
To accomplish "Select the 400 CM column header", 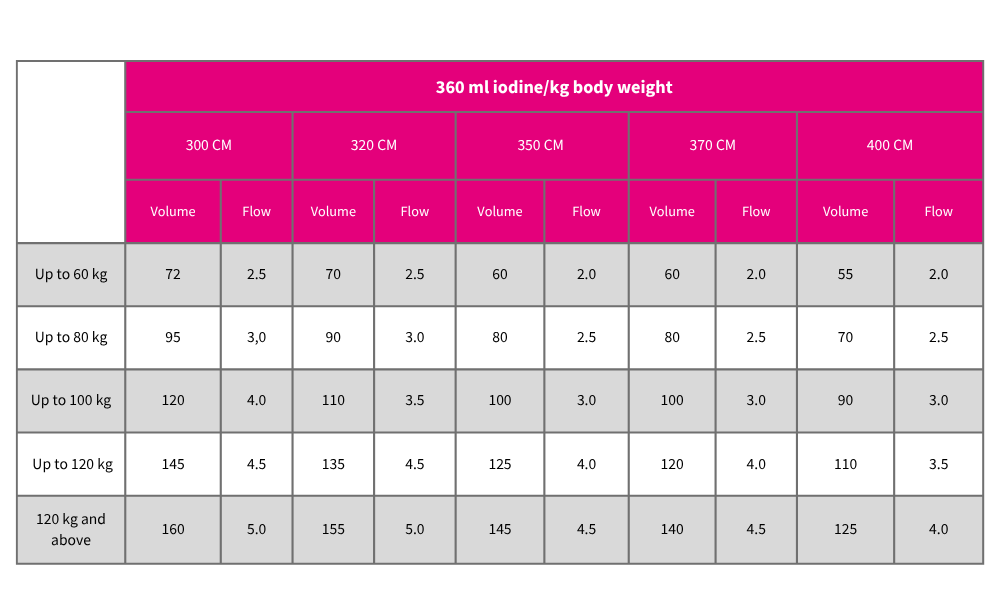I will pos(889,145).
